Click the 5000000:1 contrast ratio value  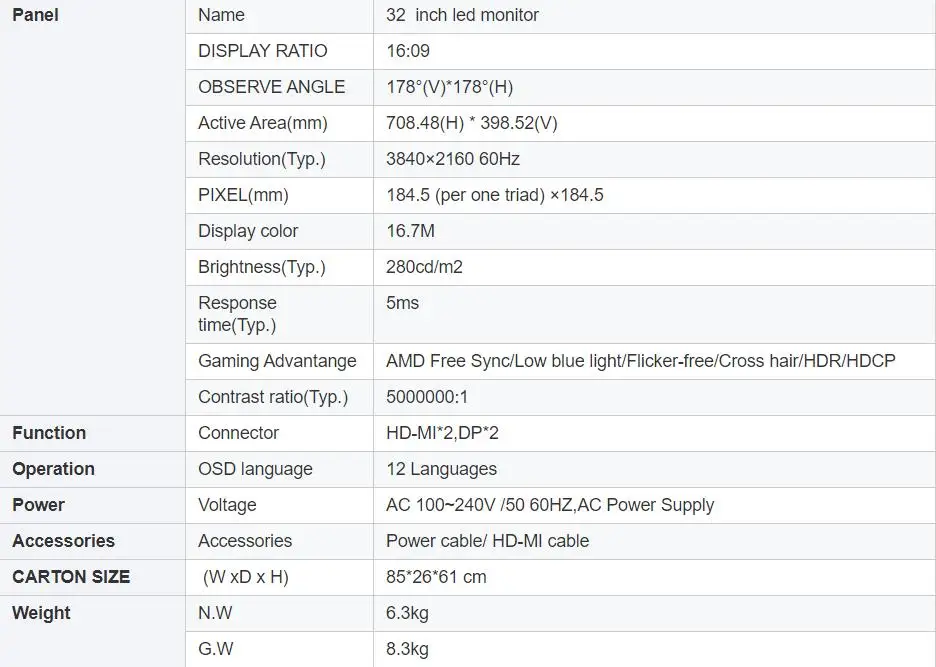point(427,397)
